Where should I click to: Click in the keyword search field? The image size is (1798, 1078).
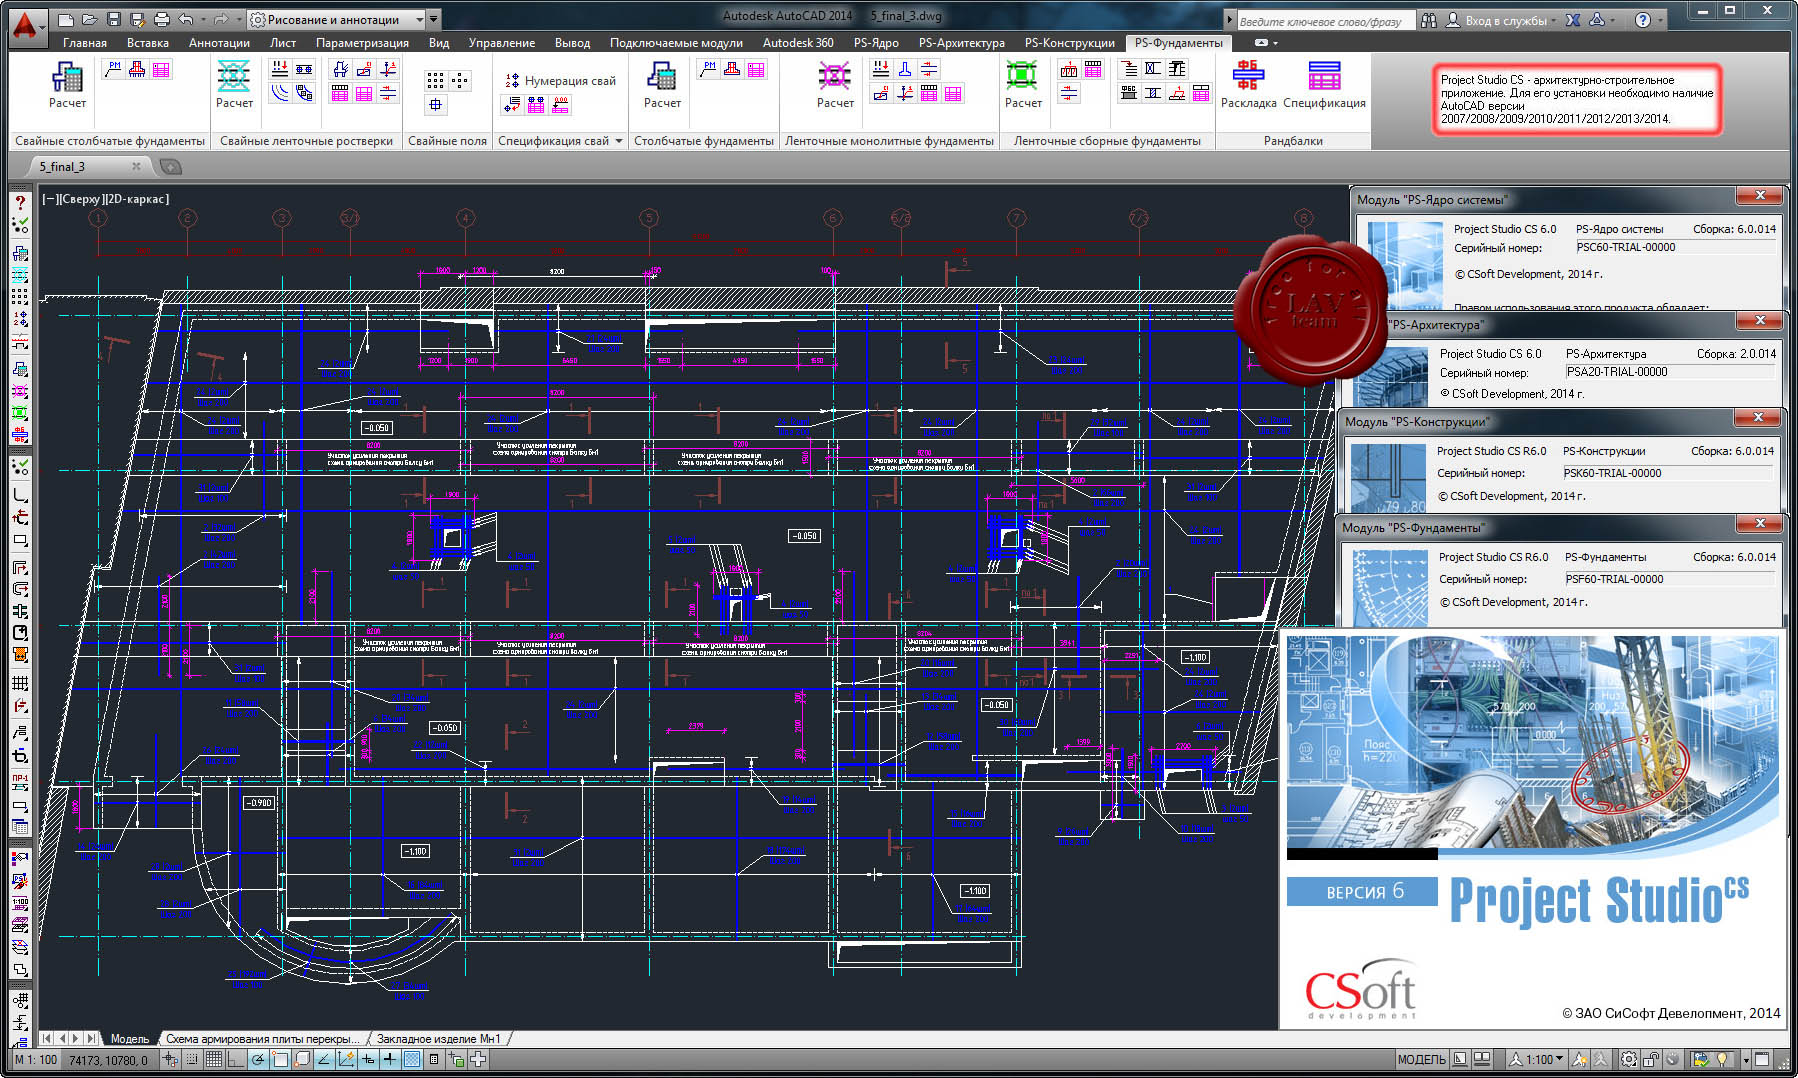pyautogui.click(x=1325, y=20)
